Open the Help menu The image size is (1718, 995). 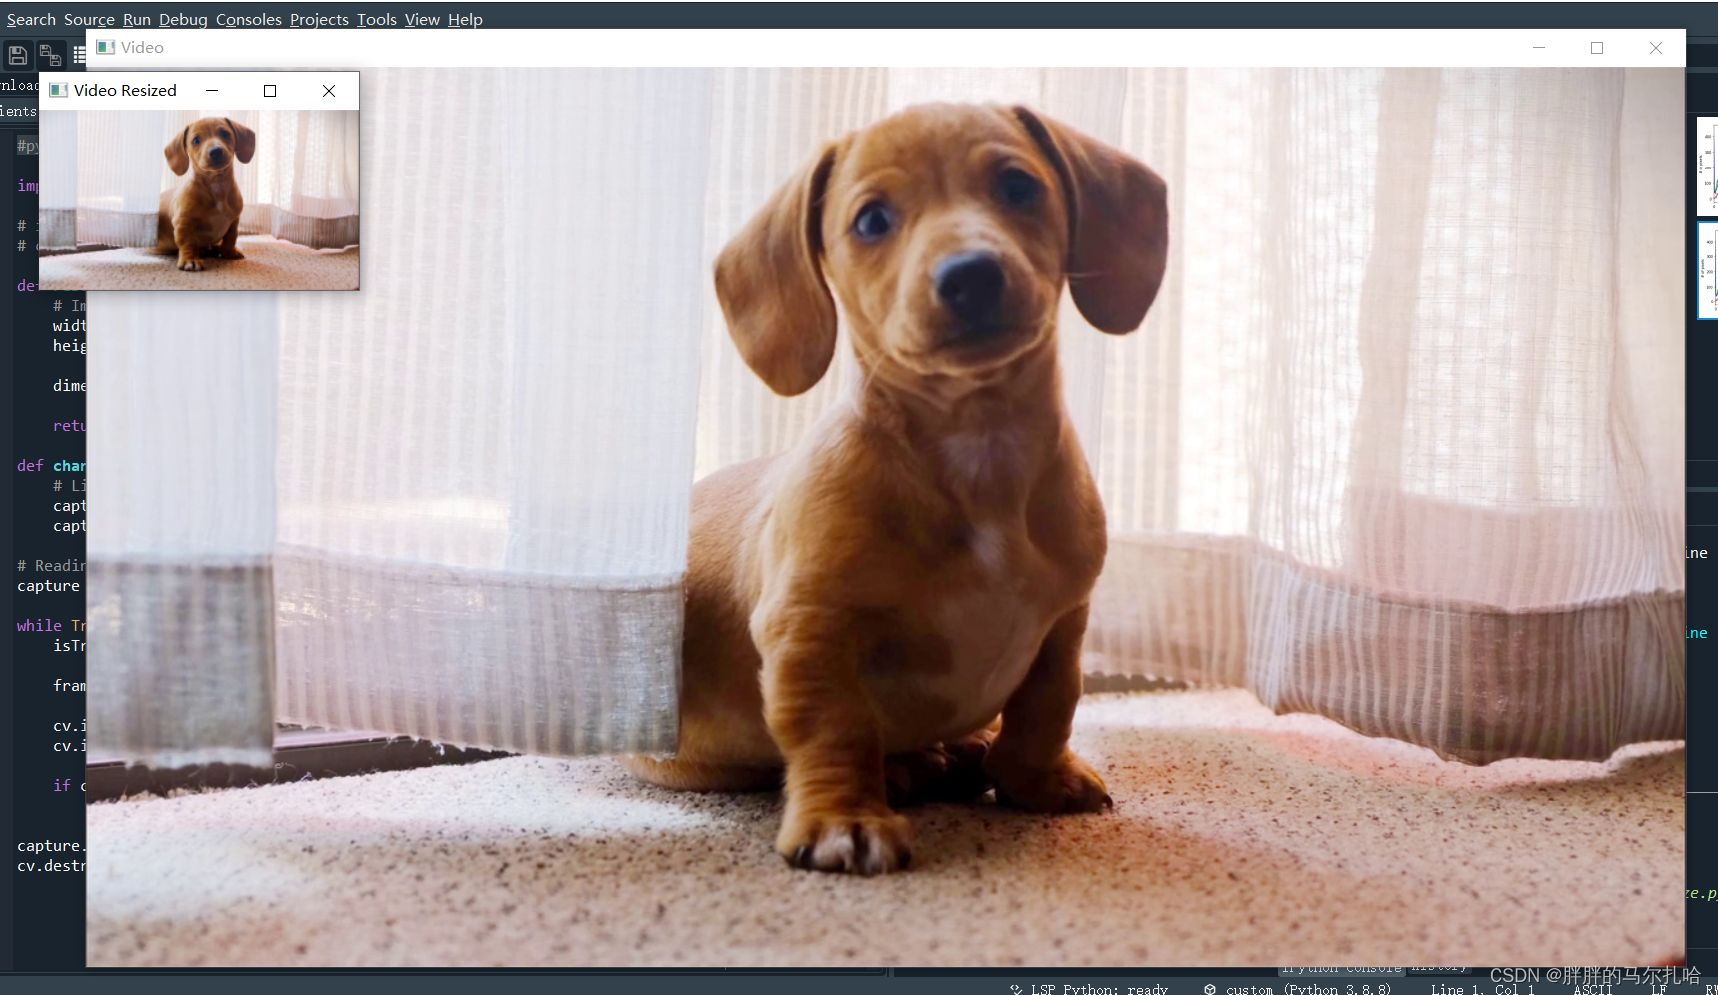pos(465,19)
